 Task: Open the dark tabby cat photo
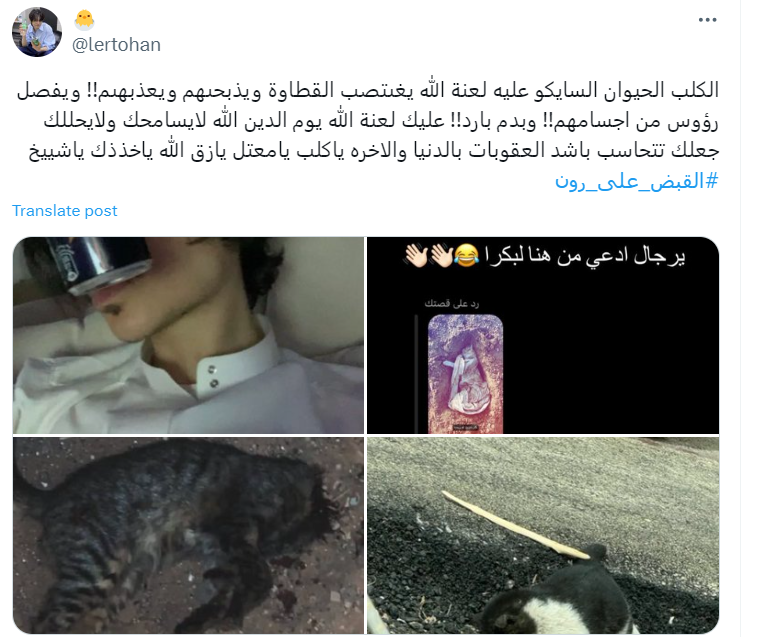pos(188,536)
